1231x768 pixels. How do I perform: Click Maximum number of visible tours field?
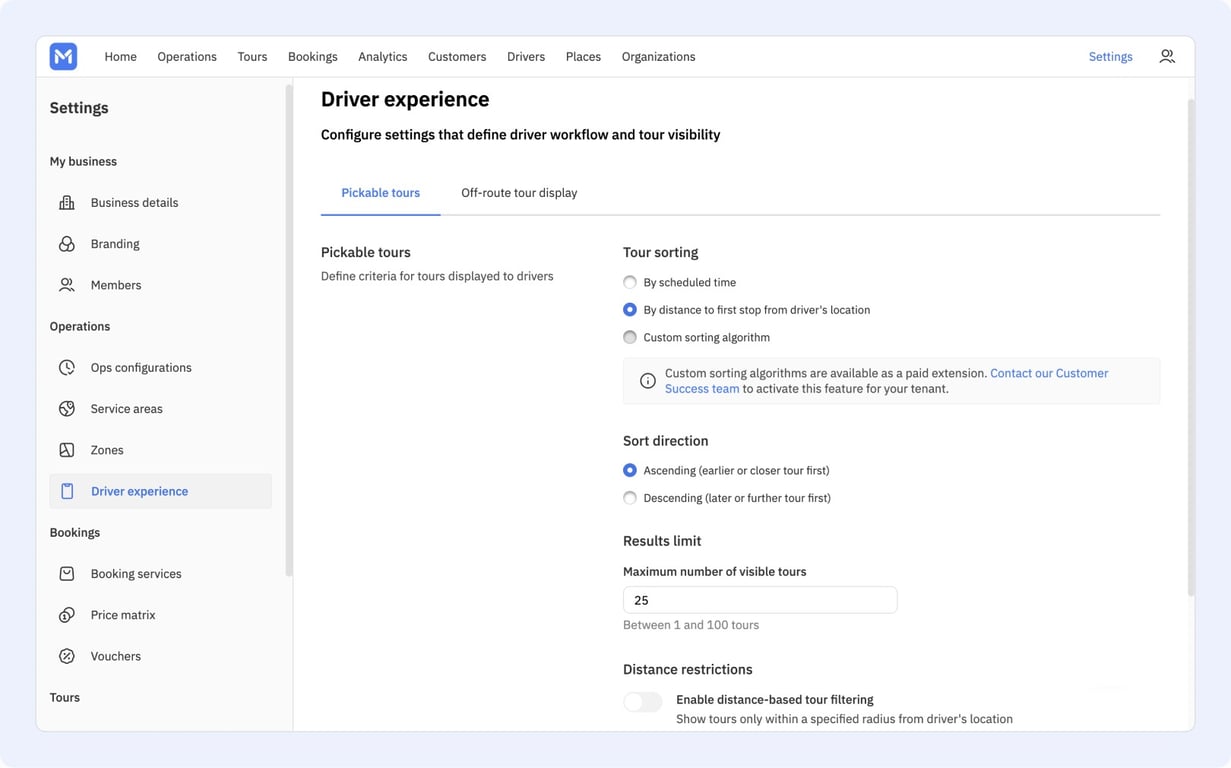pyautogui.click(x=760, y=600)
